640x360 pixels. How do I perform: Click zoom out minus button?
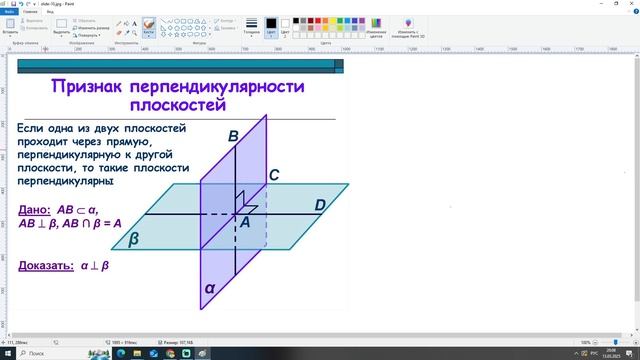point(595,342)
